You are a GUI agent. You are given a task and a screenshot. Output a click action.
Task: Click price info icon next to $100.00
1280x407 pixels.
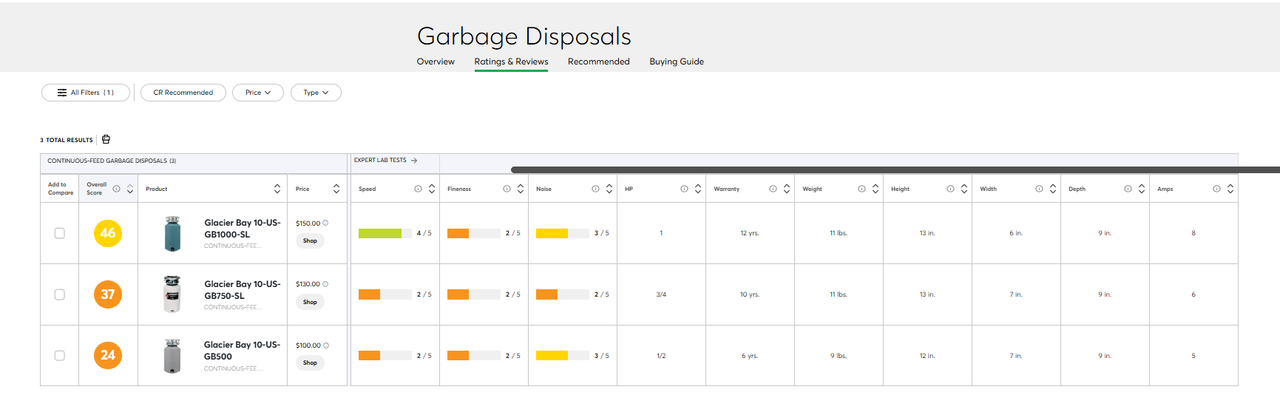326,345
